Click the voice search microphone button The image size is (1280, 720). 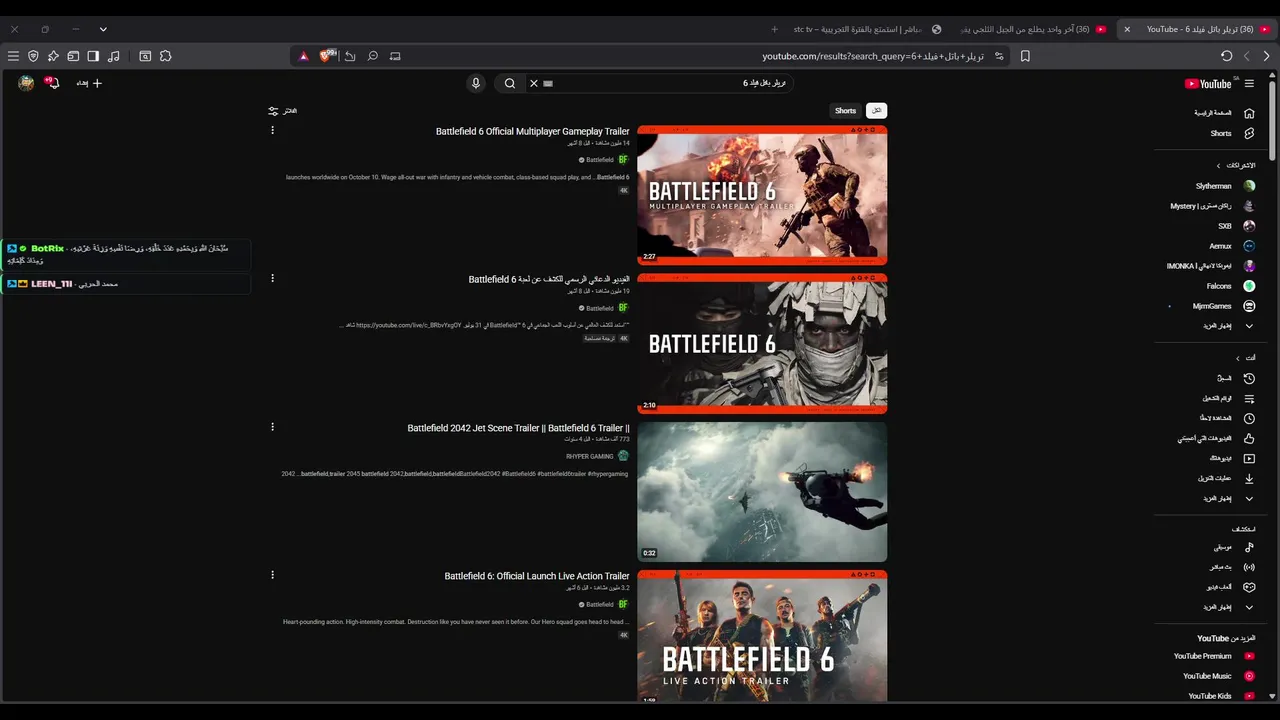(476, 83)
